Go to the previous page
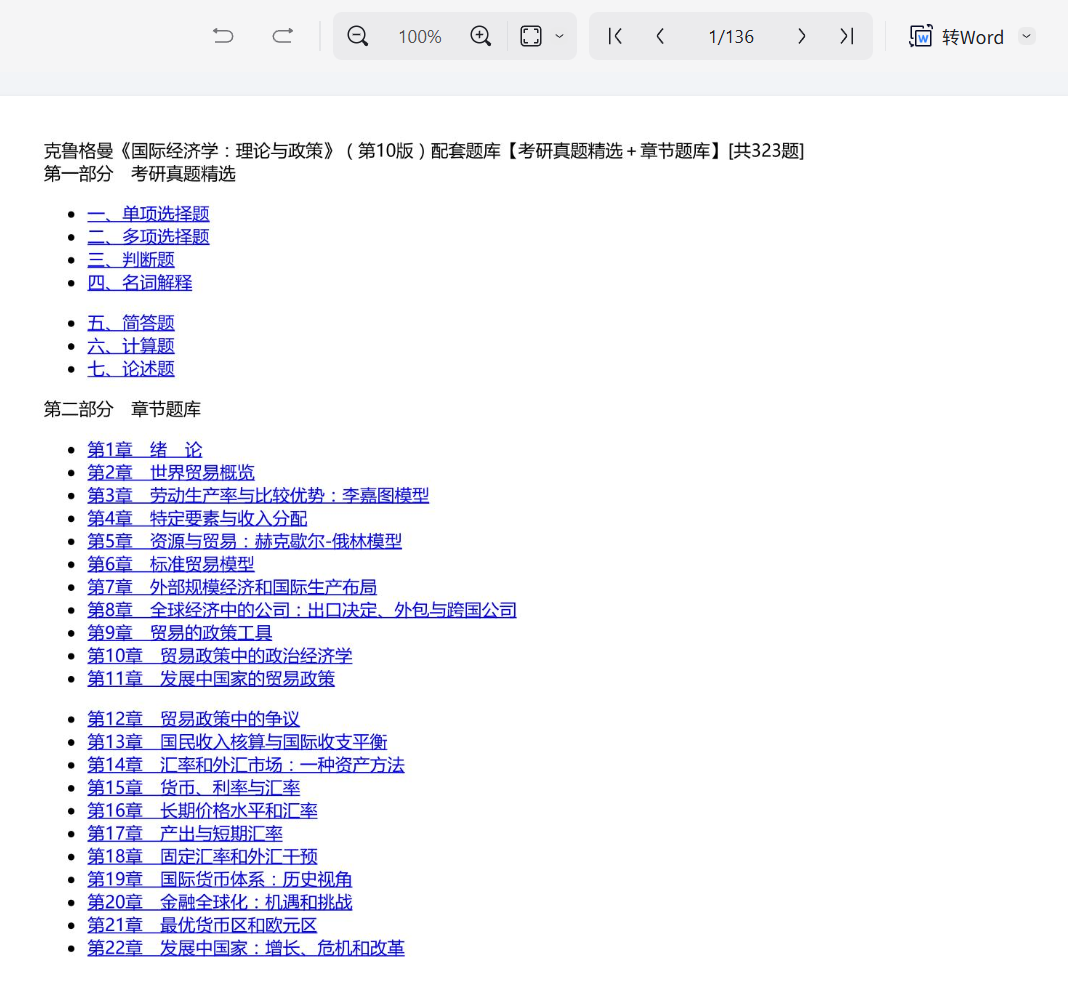Screen dimensions: 1068x984 pos(660,37)
